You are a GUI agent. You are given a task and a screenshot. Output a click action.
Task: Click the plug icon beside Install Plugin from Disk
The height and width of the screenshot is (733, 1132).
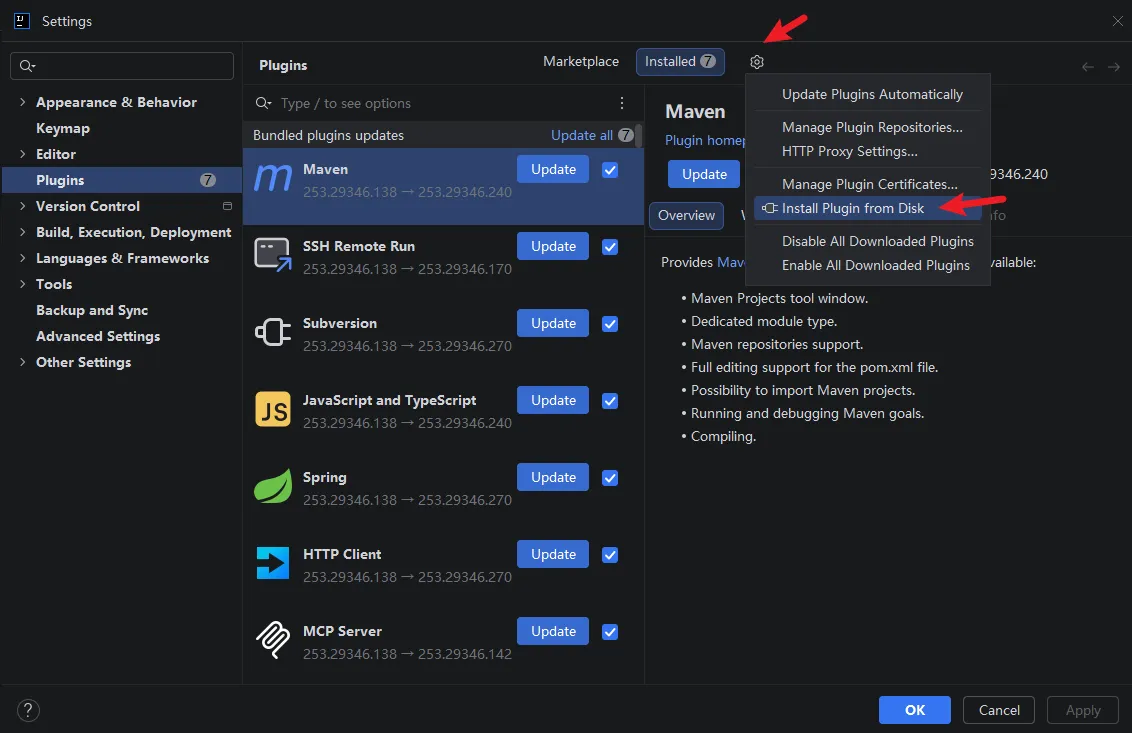[x=770, y=208]
